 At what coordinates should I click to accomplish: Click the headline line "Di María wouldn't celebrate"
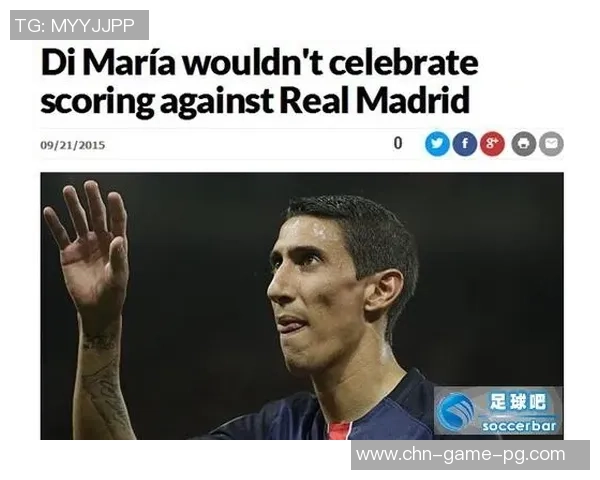click(259, 62)
